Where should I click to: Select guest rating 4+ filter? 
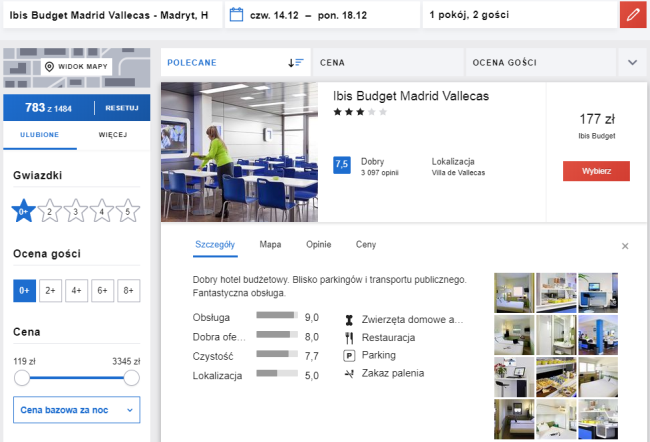click(77, 291)
